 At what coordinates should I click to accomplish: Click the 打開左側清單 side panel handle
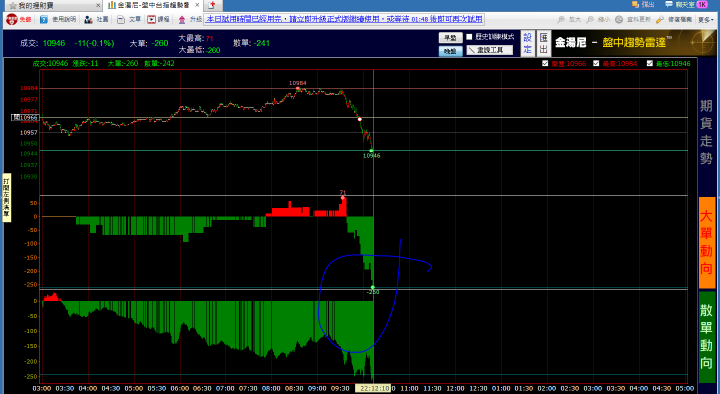point(6,197)
